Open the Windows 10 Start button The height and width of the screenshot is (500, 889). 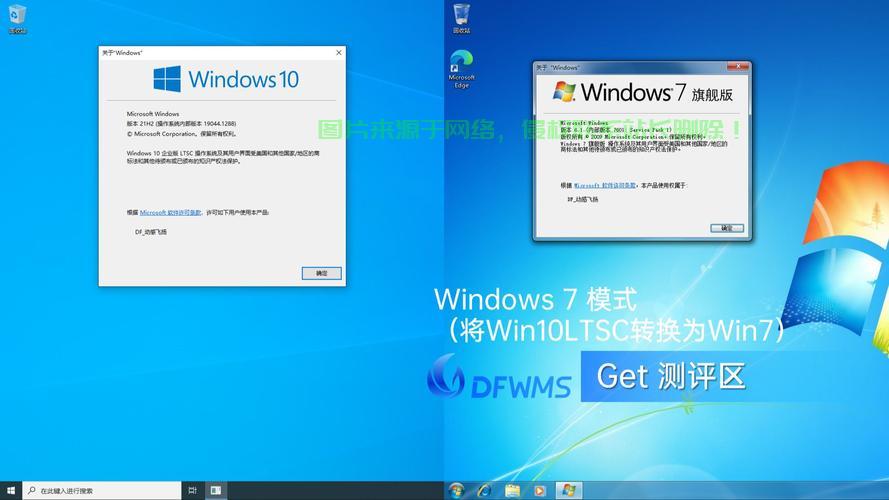[11, 490]
